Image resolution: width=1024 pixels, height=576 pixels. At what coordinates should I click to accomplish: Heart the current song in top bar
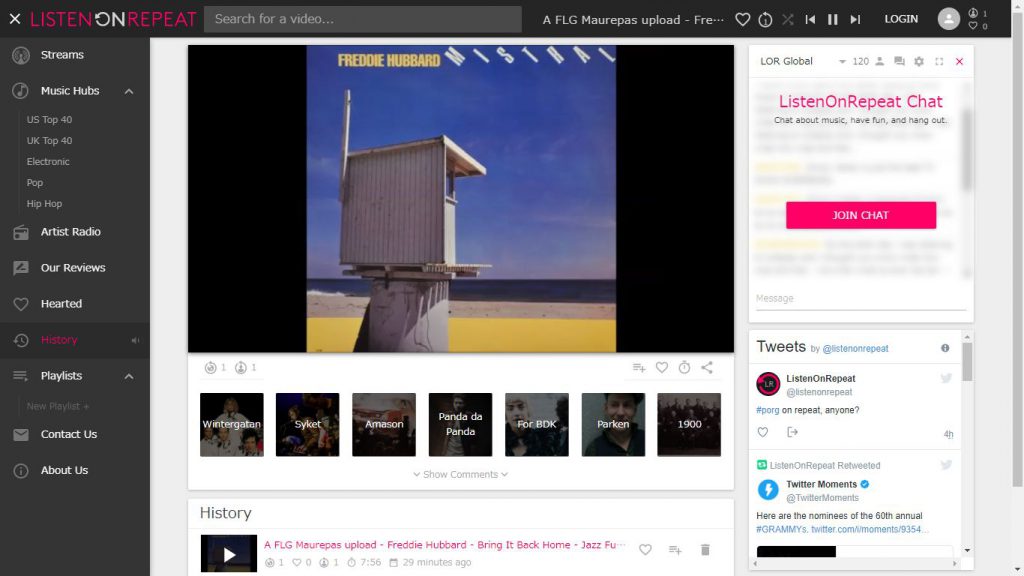(742, 19)
